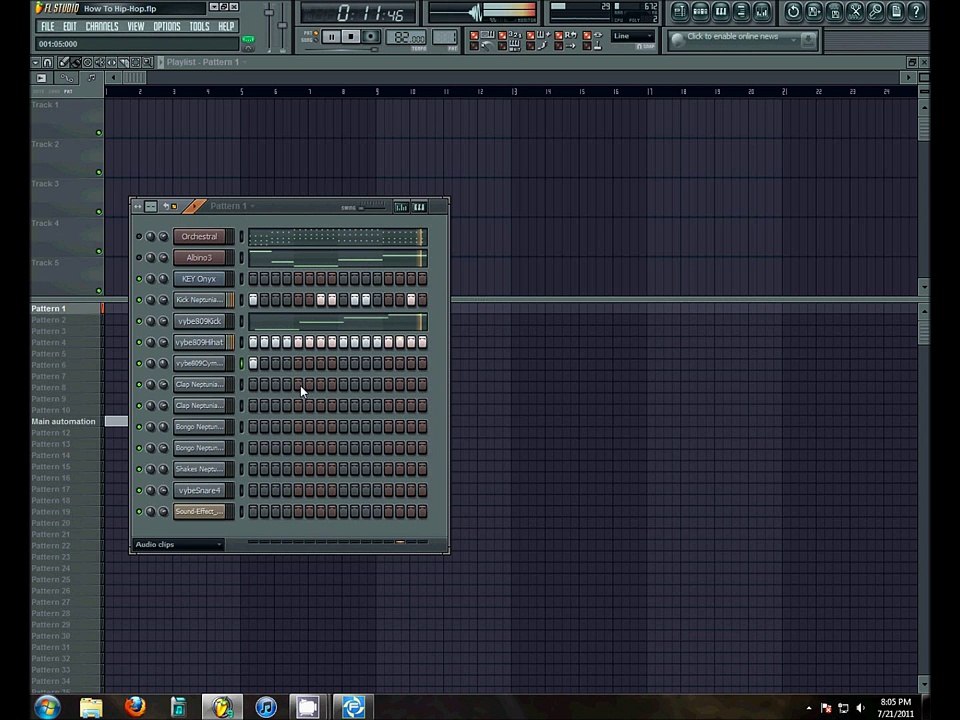Mute the vybeSnare4 channel
This screenshot has width=960, height=720.
click(x=139, y=490)
